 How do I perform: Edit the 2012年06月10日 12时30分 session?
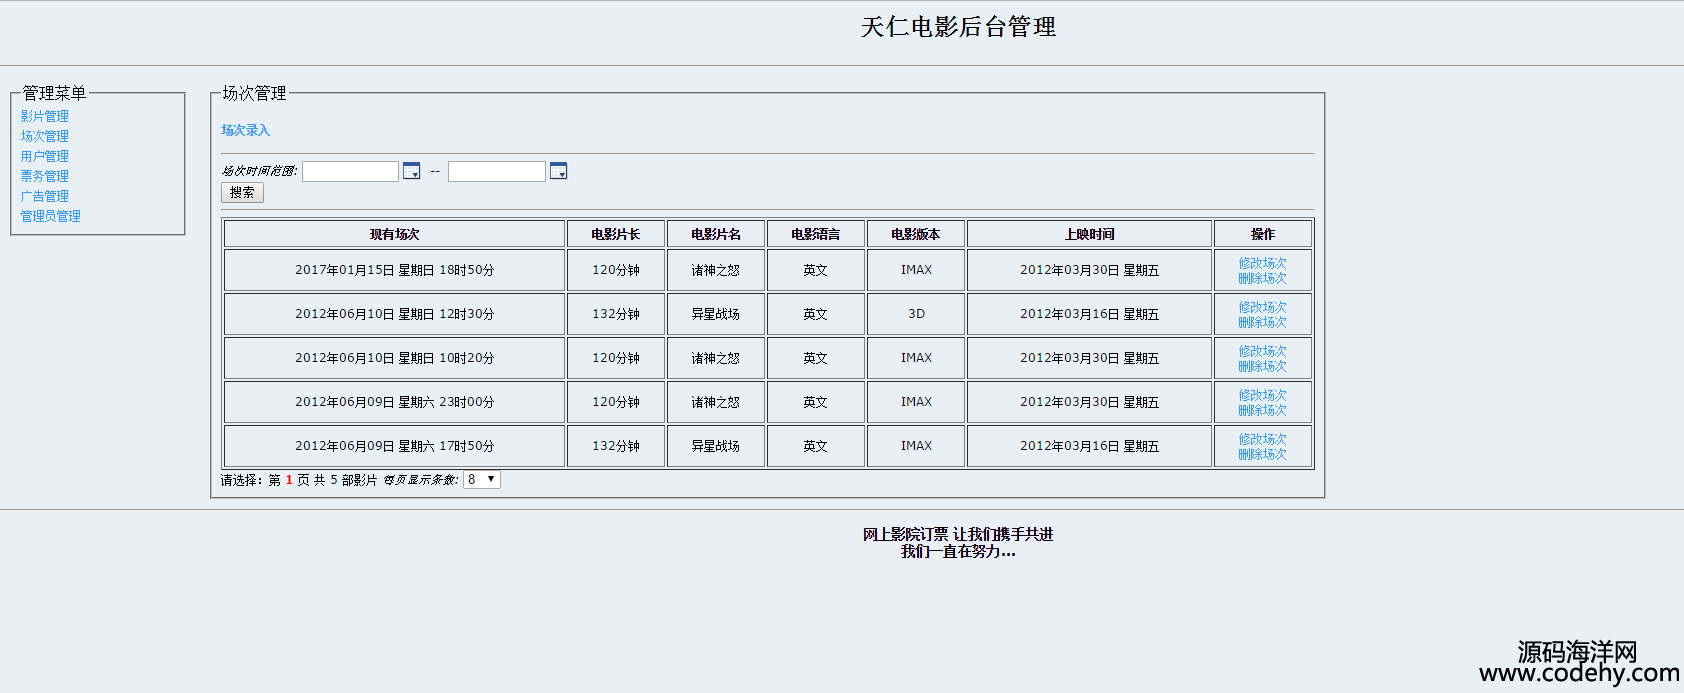coord(1262,307)
